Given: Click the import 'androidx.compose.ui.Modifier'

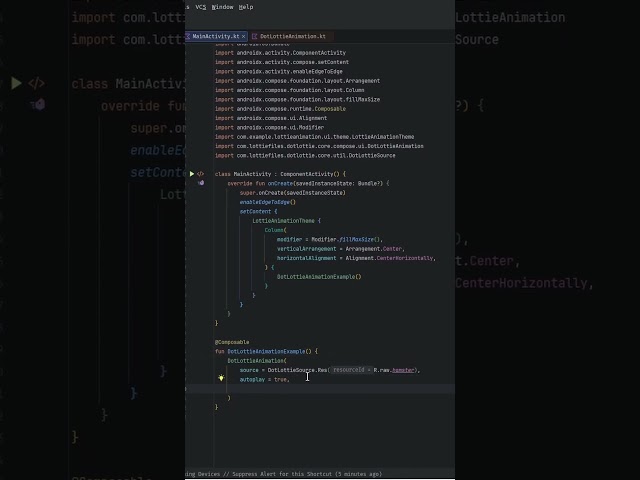Looking at the screenshot, I should point(269,127).
